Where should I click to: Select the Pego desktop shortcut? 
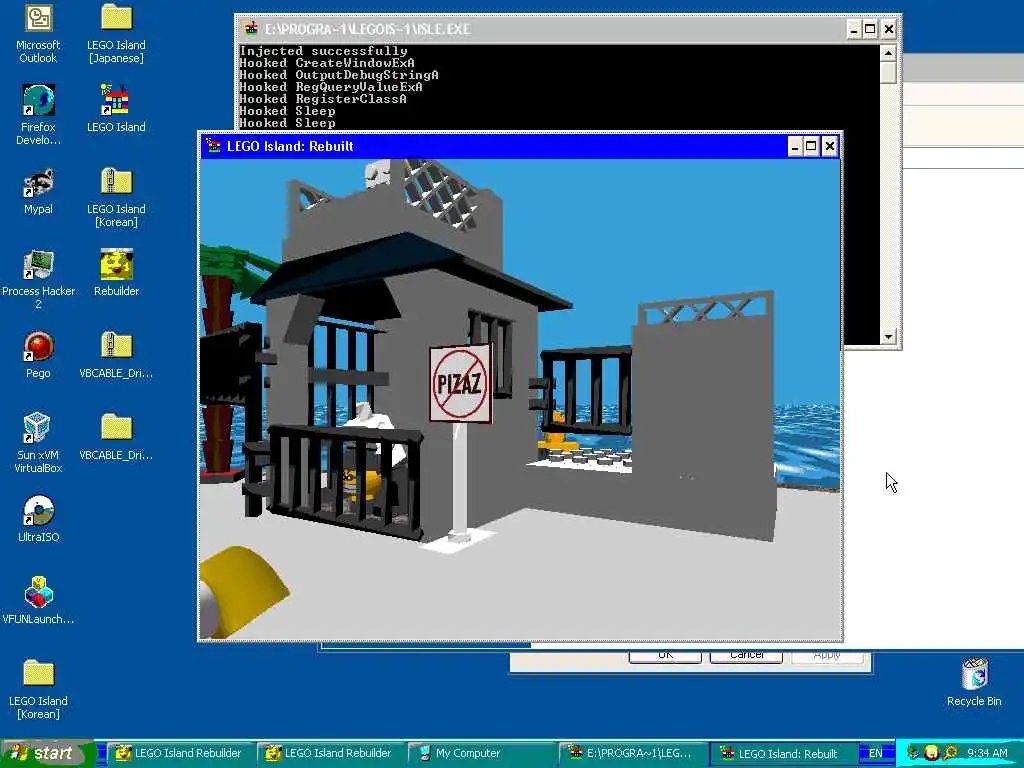pyautogui.click(x=38, y=355)
